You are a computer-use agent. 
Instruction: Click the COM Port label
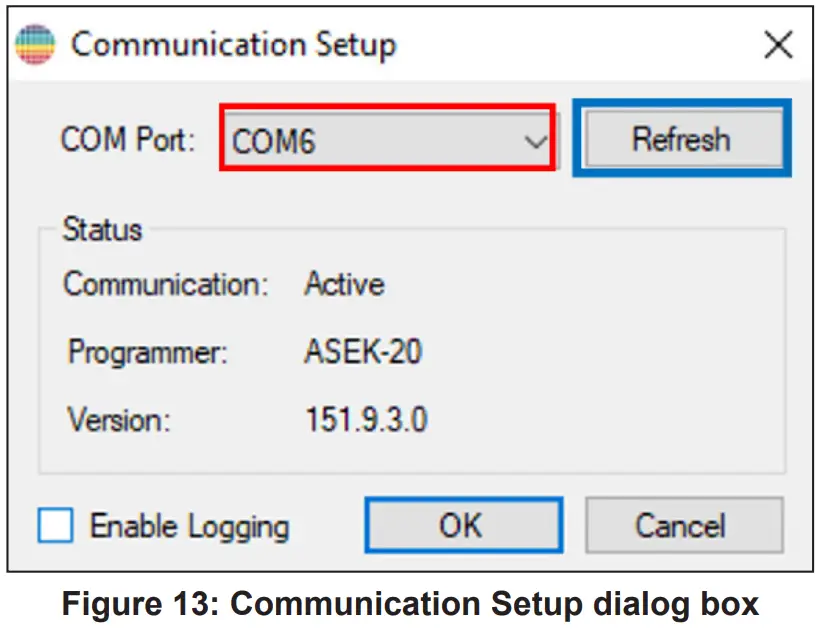[129, 139]
